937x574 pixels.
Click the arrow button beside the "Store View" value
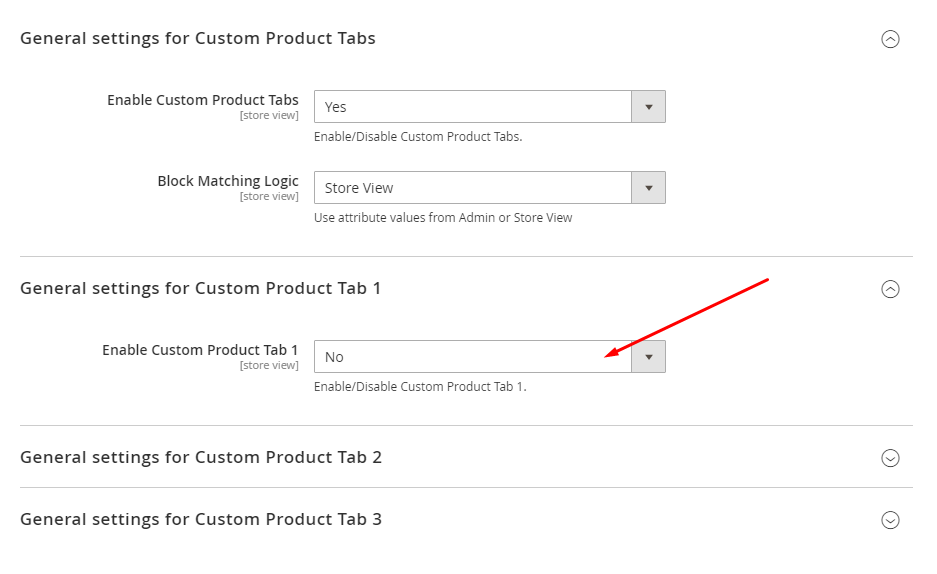(x=648, y=188)
